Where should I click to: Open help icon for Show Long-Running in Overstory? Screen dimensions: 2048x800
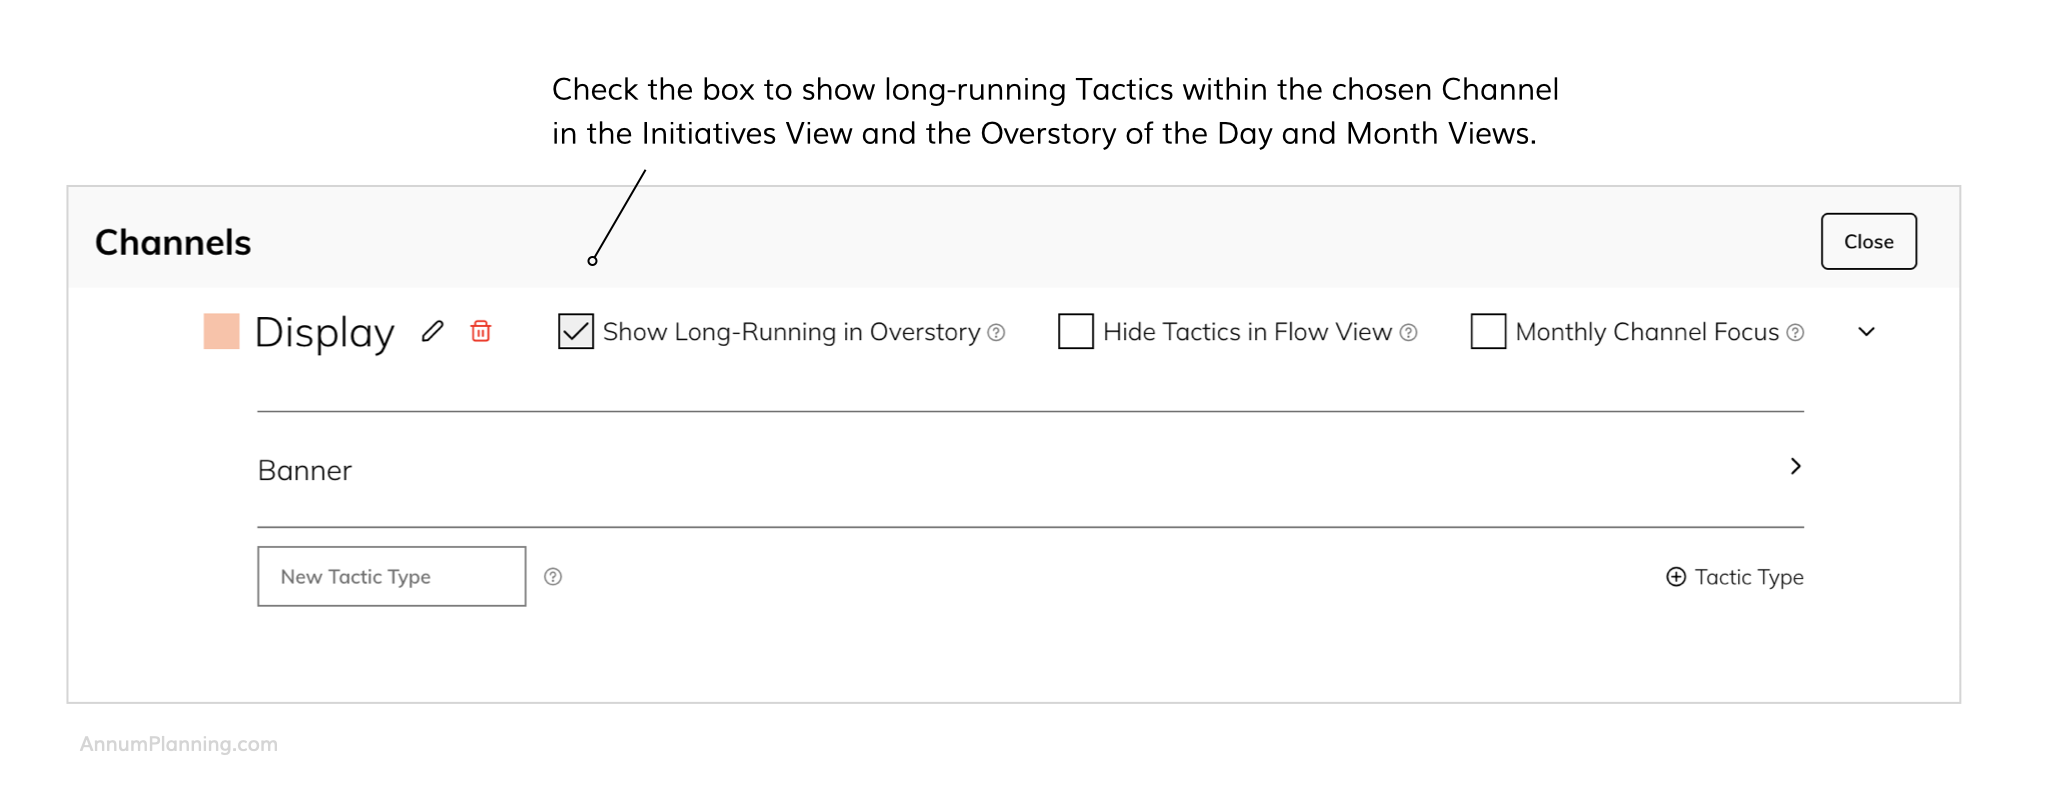(x=996, y=332)
